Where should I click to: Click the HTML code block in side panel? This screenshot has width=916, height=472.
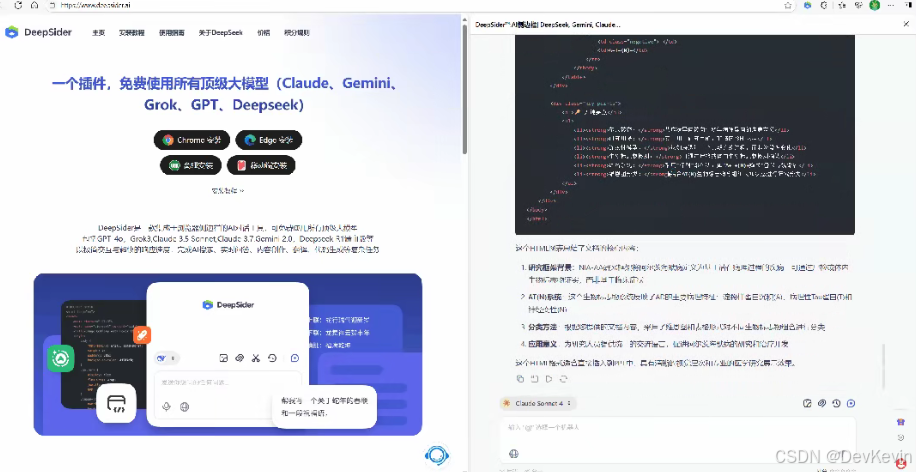point(685,134)
